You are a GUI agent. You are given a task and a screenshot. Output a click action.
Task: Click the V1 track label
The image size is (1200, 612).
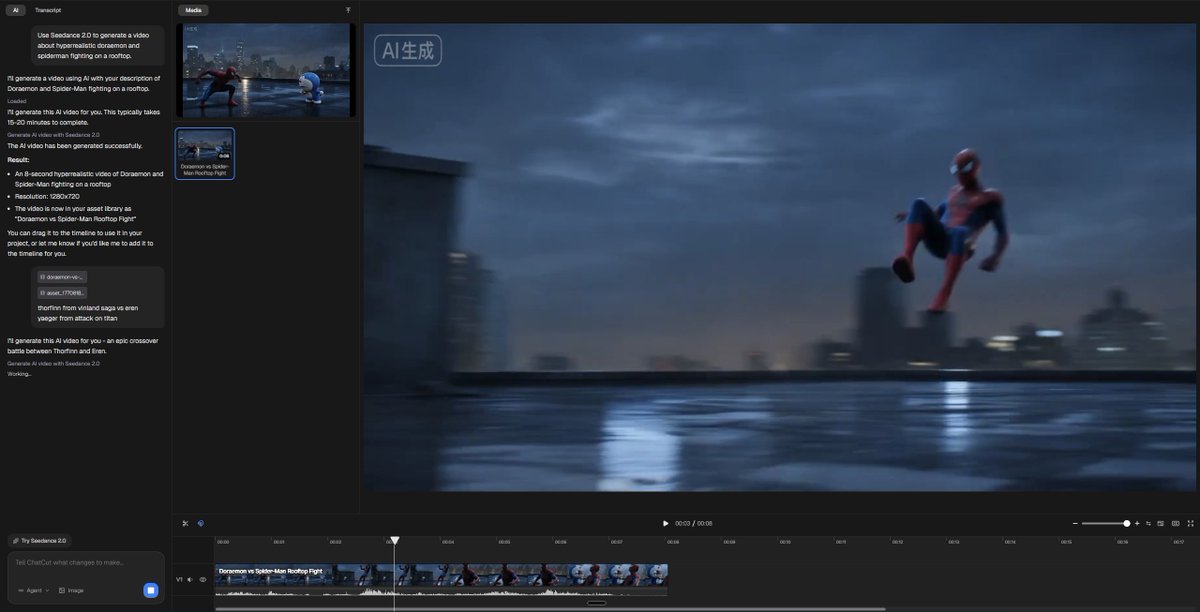(x=180, y=579)
